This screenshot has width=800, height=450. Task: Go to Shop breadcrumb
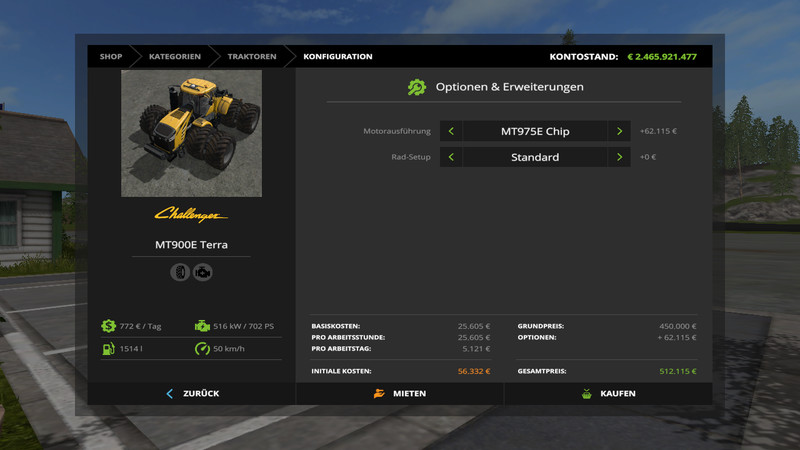click(x=110, y=57)
